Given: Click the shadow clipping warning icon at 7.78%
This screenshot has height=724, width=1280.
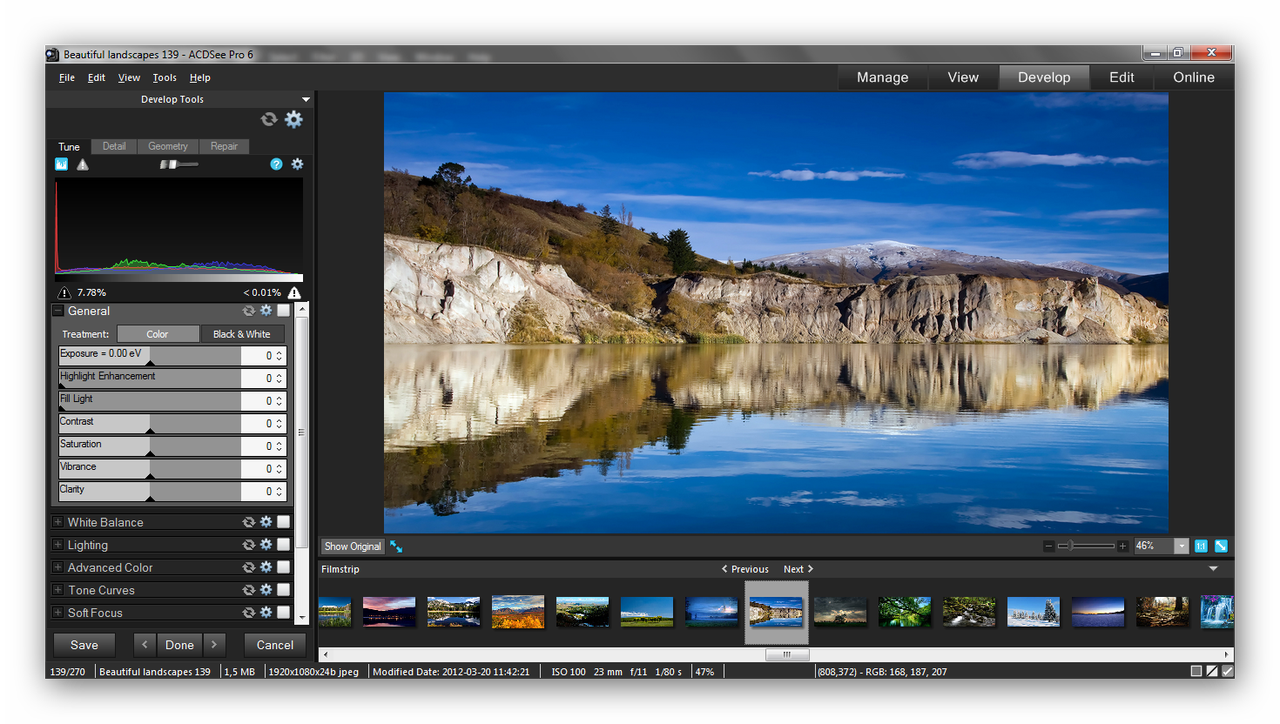Looking at the screenshot, I should [x=65, y=292].
